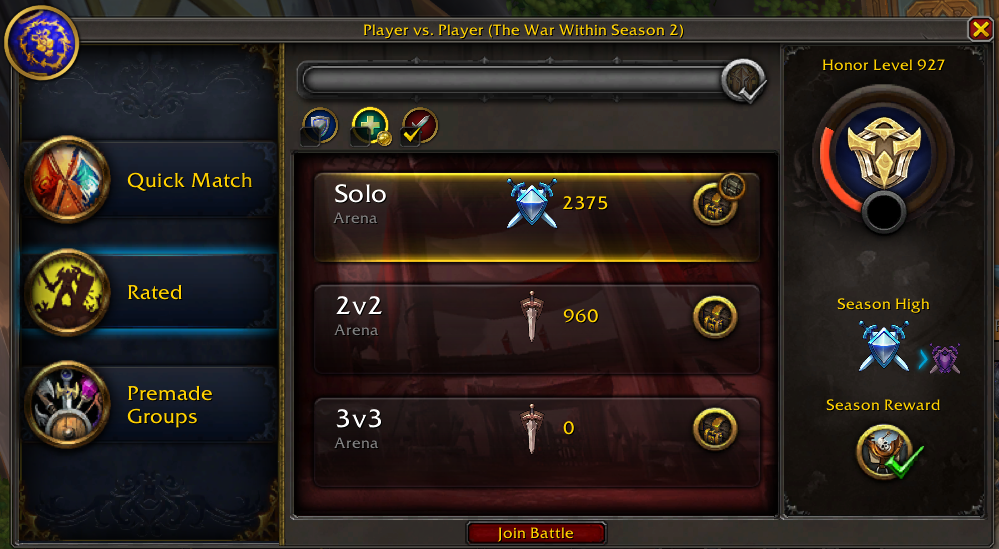Open the Premade Groups tab
Viewport: 999px width, 549px height.
click(x=150, y=404)
